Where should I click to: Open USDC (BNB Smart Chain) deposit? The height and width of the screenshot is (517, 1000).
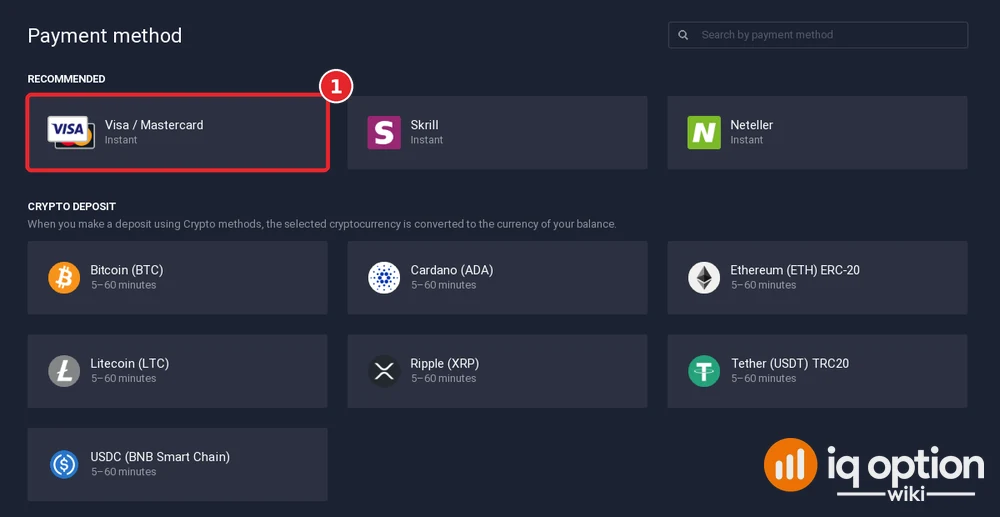177,464
